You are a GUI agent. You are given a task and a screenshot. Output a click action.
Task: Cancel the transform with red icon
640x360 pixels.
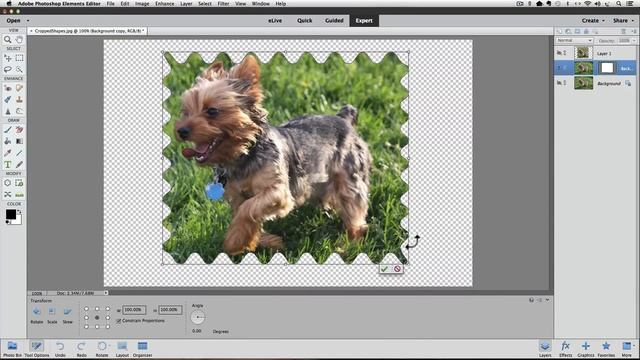(397, 269)
